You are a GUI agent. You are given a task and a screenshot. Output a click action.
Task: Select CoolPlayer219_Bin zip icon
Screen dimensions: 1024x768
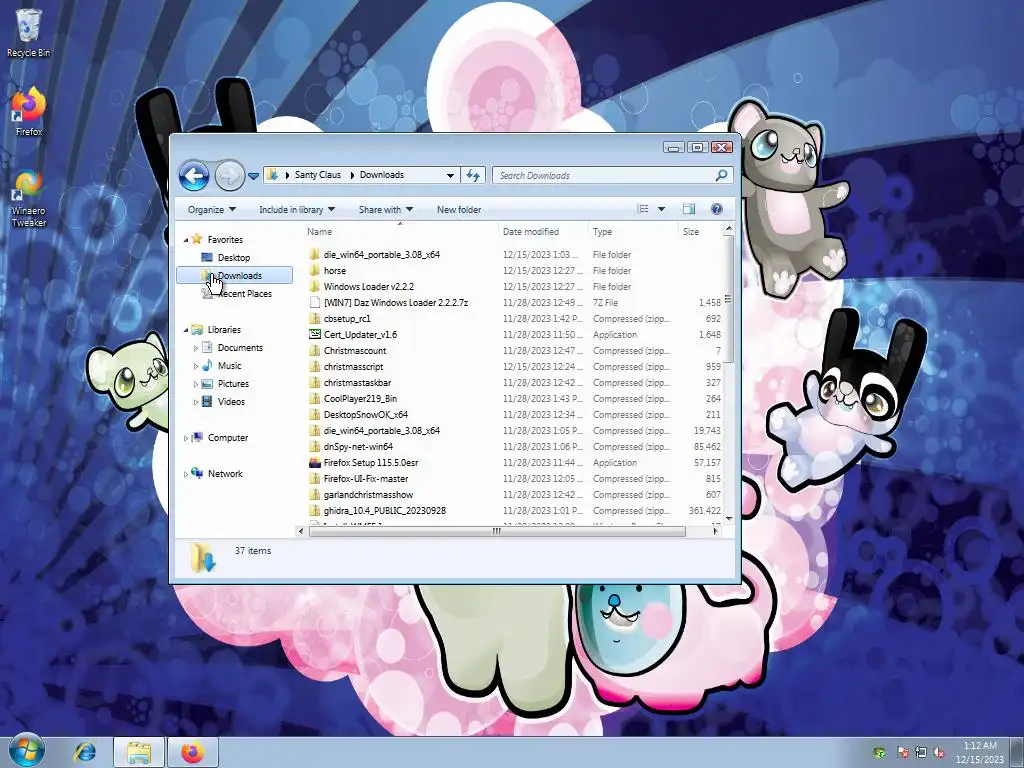[314, 398]
